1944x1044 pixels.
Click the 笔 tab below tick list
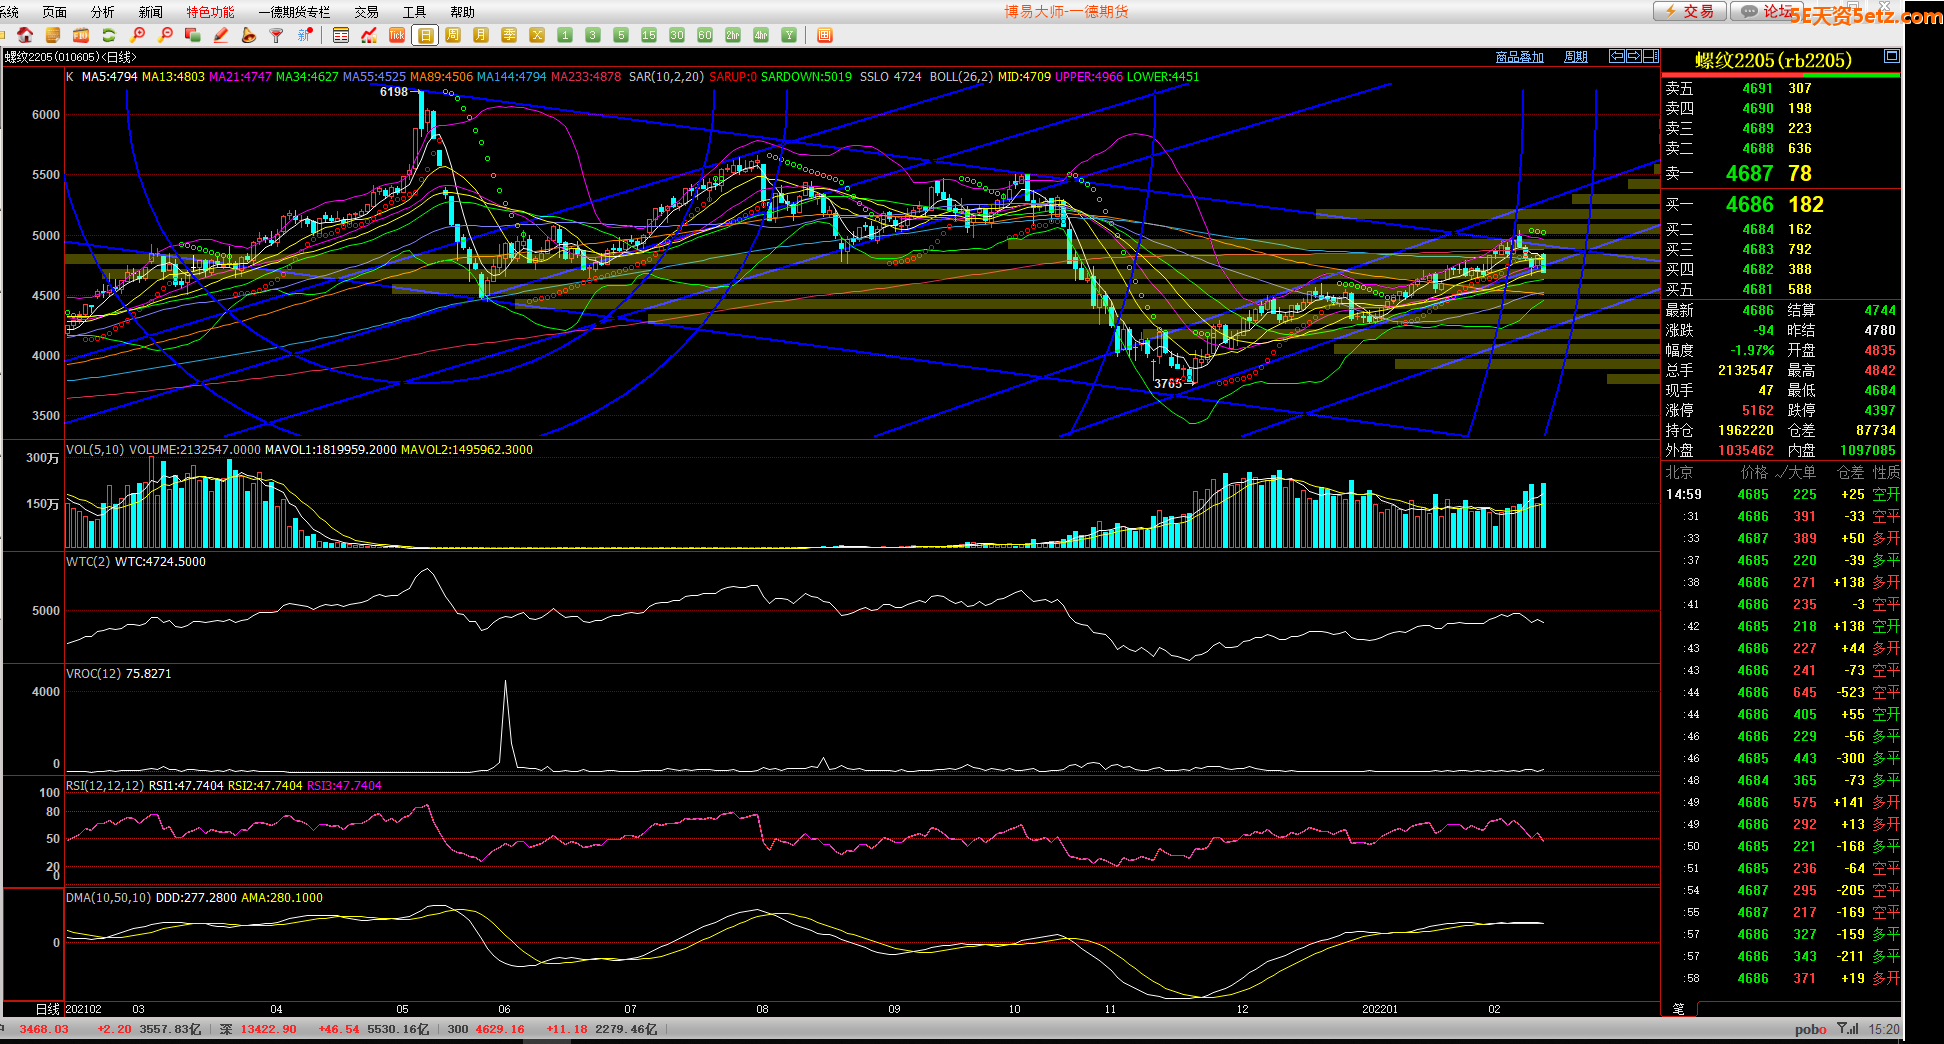pos(1678,1009)
